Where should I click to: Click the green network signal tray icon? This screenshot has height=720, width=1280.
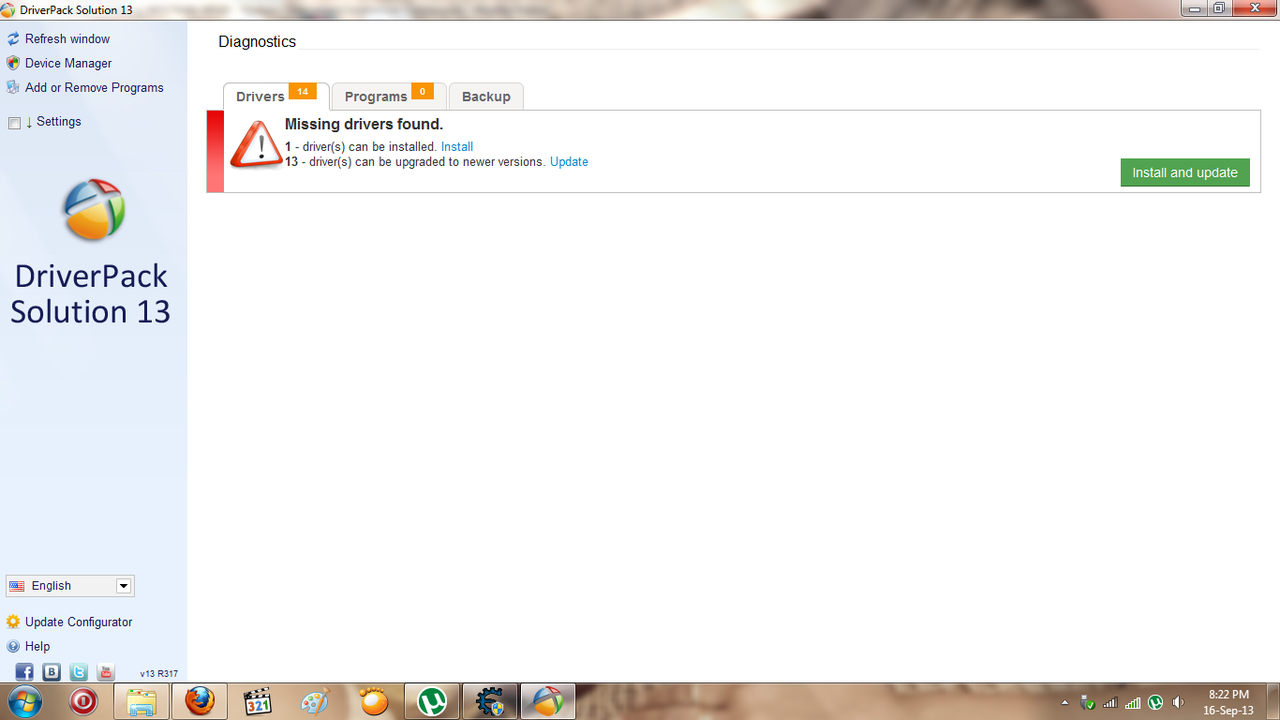[x=1133, y=702]
